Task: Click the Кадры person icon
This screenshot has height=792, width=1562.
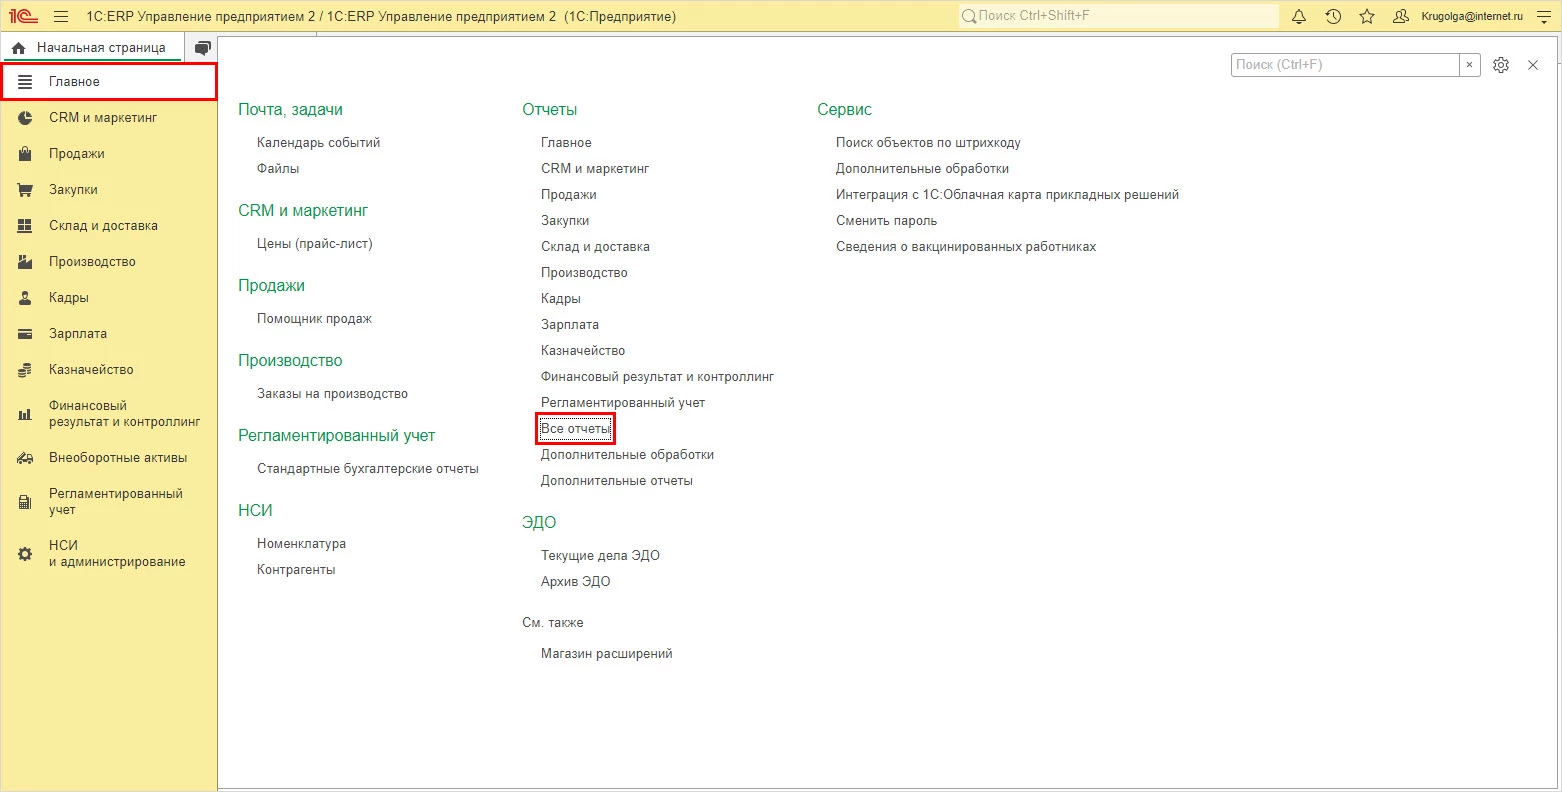Action: click(25, 298)
